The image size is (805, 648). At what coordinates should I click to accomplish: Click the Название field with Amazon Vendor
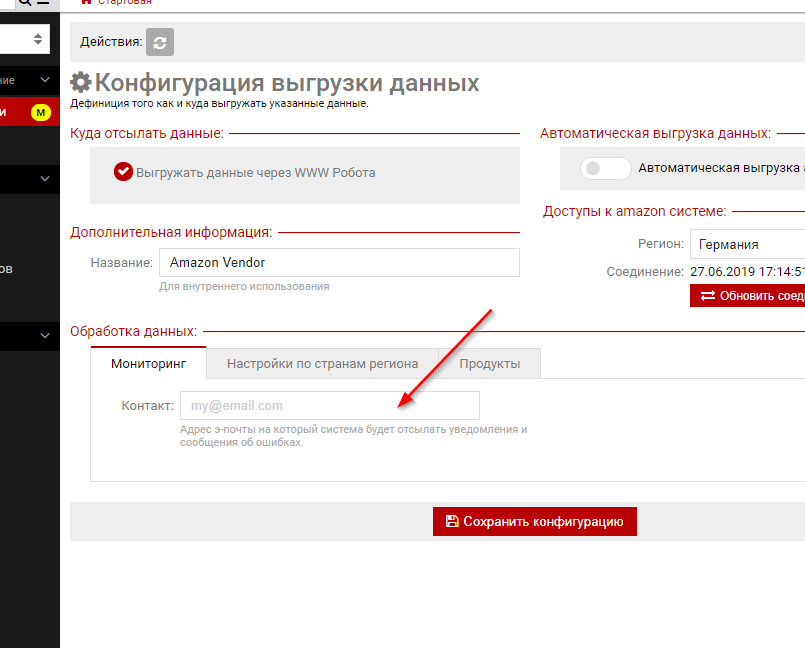click(x=339, y=262)
